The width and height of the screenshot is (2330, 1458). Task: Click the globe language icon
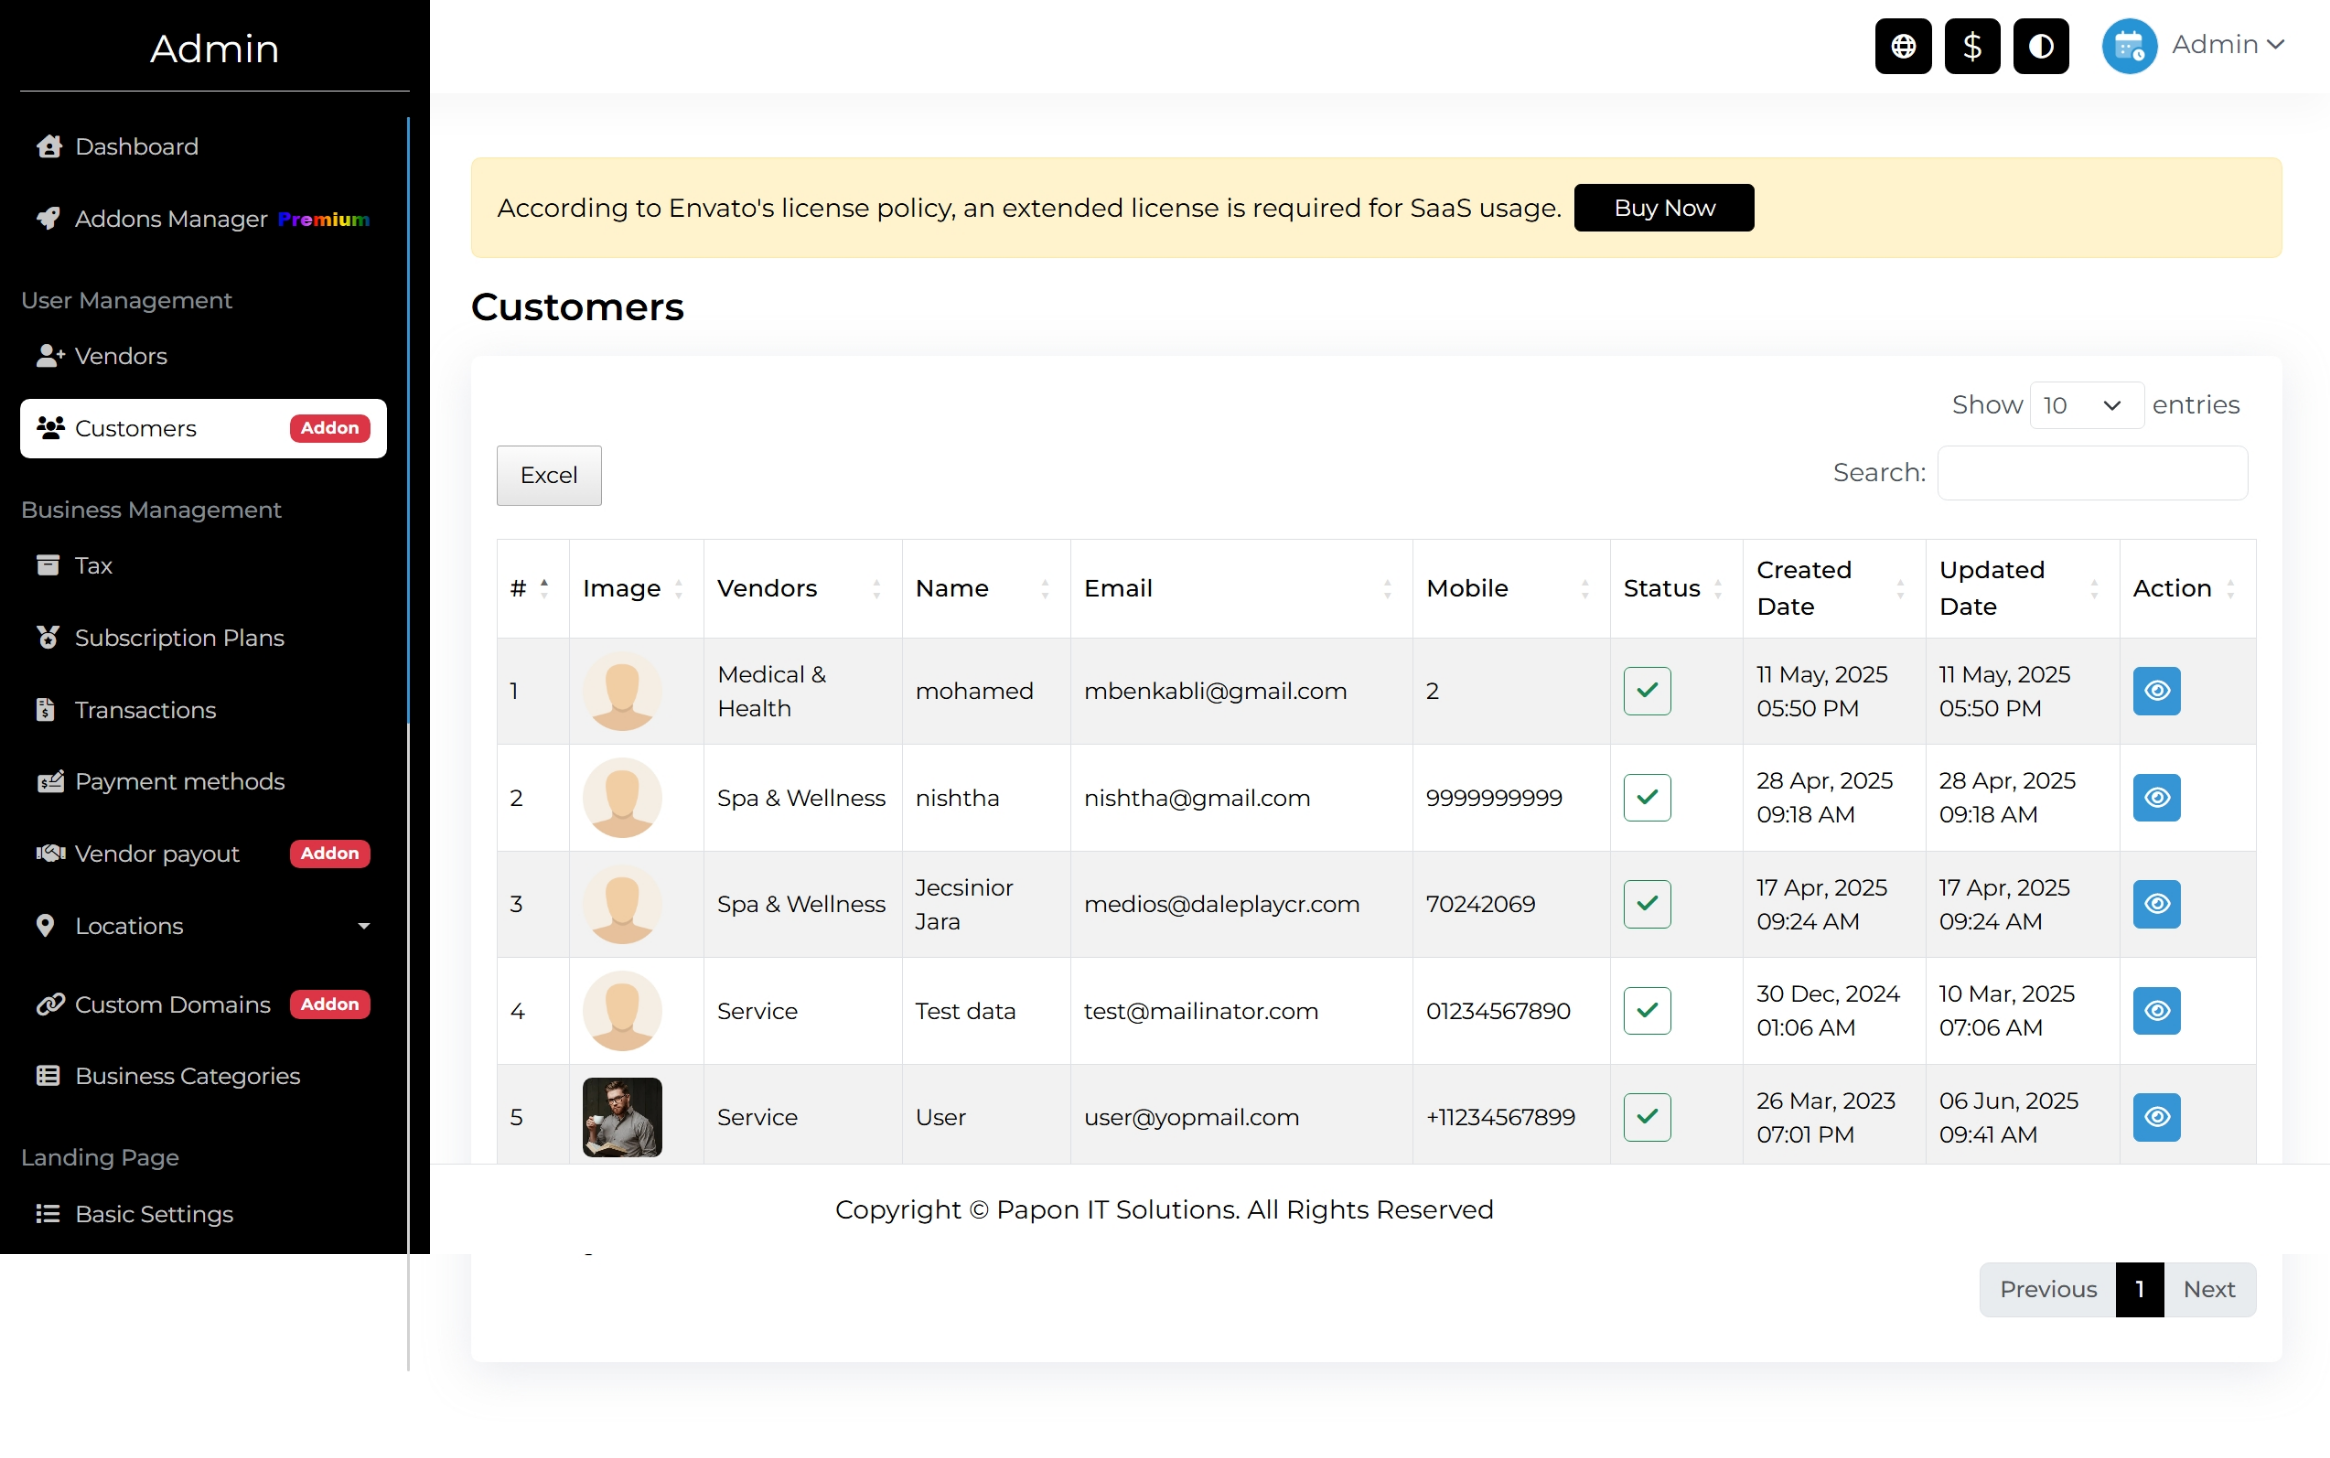coord(1902,46)
